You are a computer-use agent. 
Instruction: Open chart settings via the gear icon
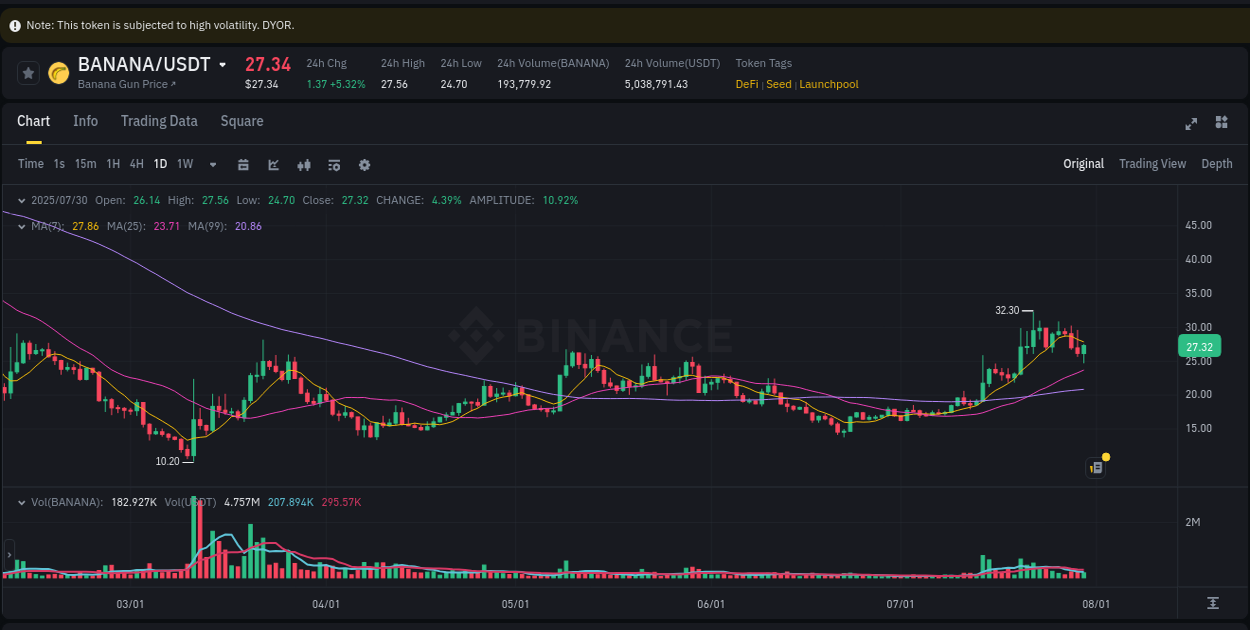click(x=363, y=164)
